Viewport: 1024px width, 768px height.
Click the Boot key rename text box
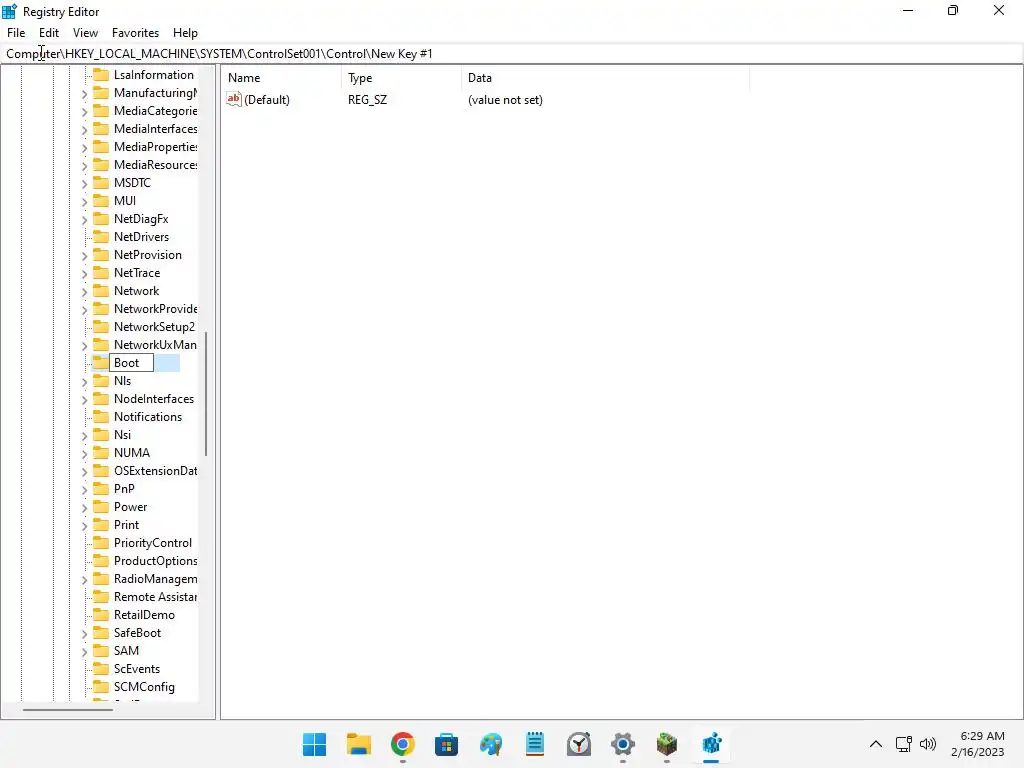click(131, 362)
